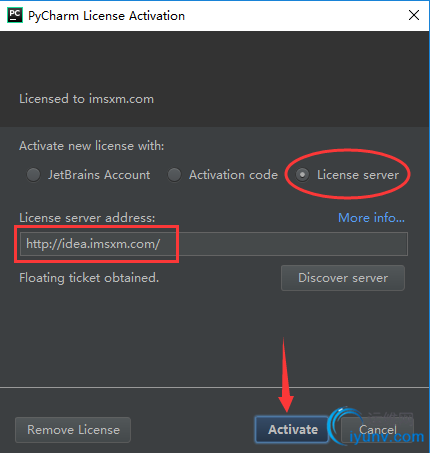This screenshot has width=430, height=453.
Task: Click the 'Licensed to imsxm.com' text
Action: pos(86,99)
